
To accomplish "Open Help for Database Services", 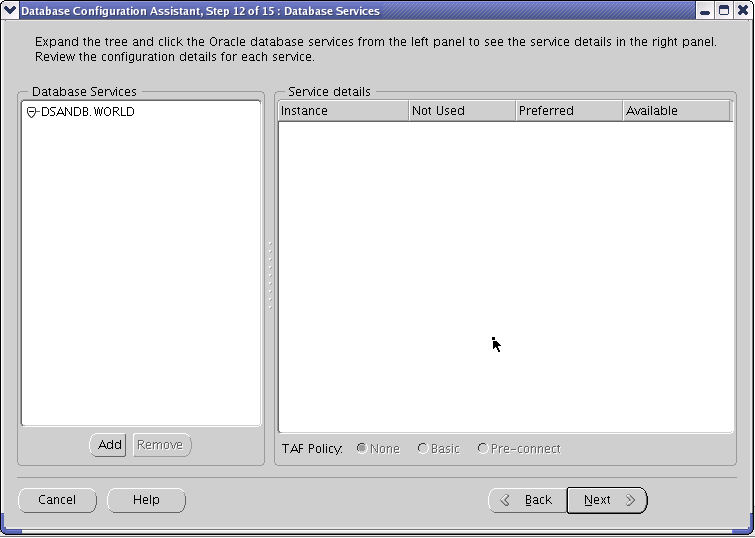I will click(146, 500).
